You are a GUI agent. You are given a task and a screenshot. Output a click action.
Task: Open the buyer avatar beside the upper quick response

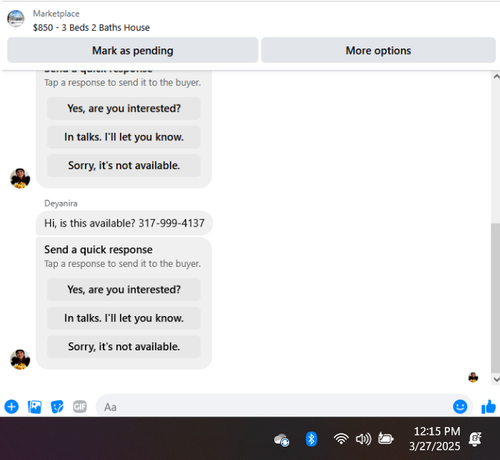click(20, 178)
